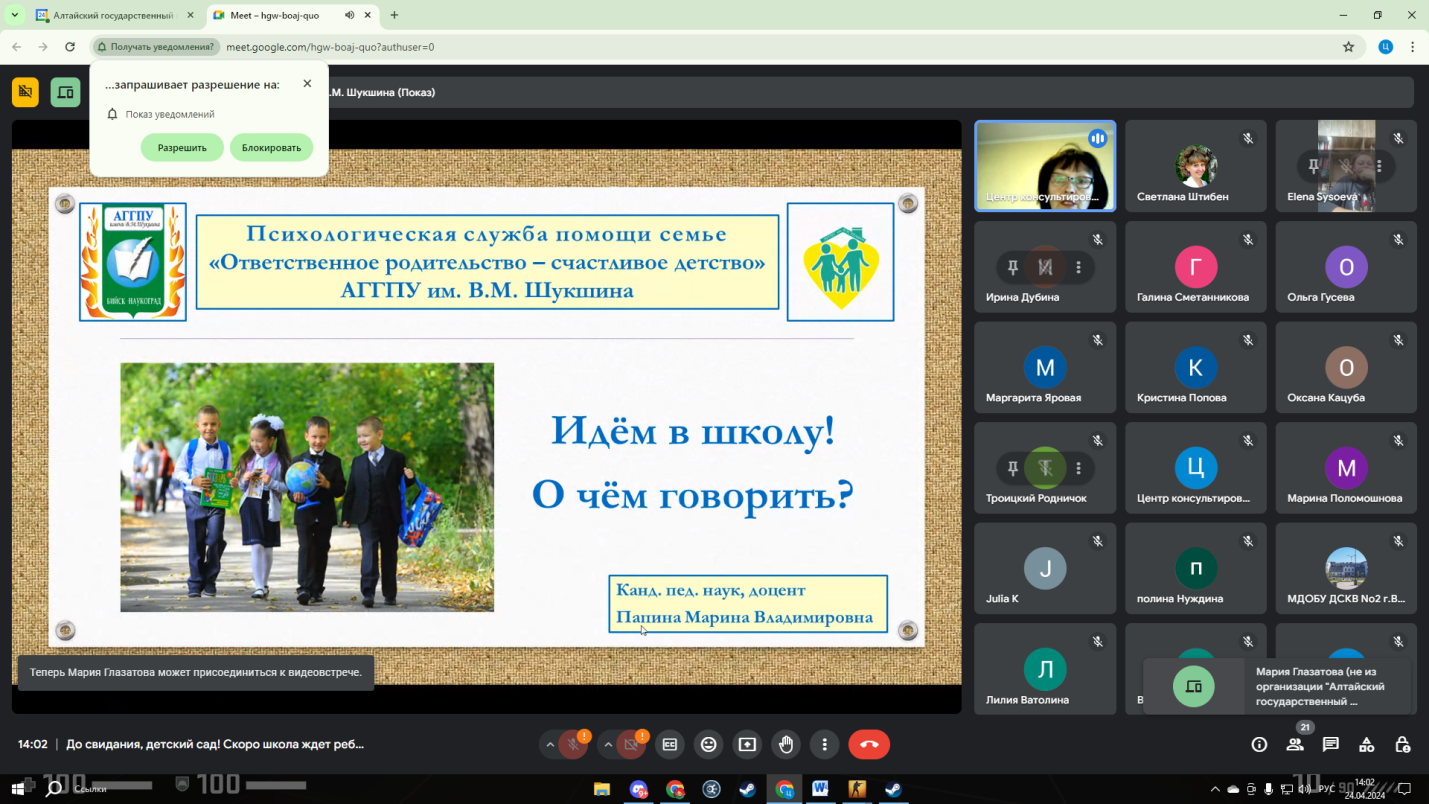Click the meeting title До свидания, детский сад!
This screenshot has height=804, width=1429.
click(215, 744)
